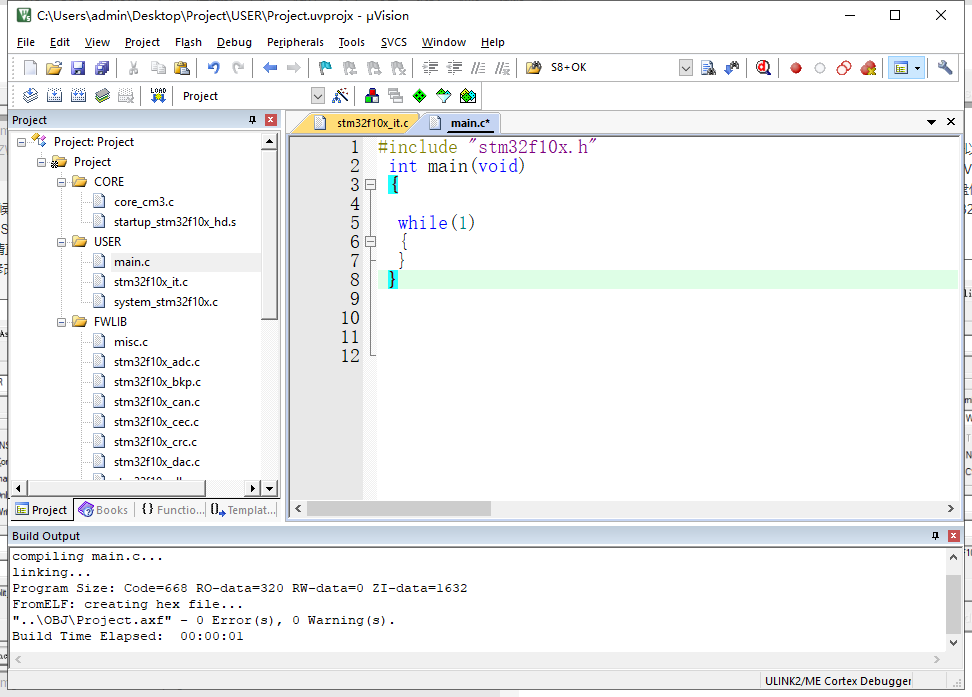Fold the while block at line 6
The image size is (972, 697).
point(370,242)
